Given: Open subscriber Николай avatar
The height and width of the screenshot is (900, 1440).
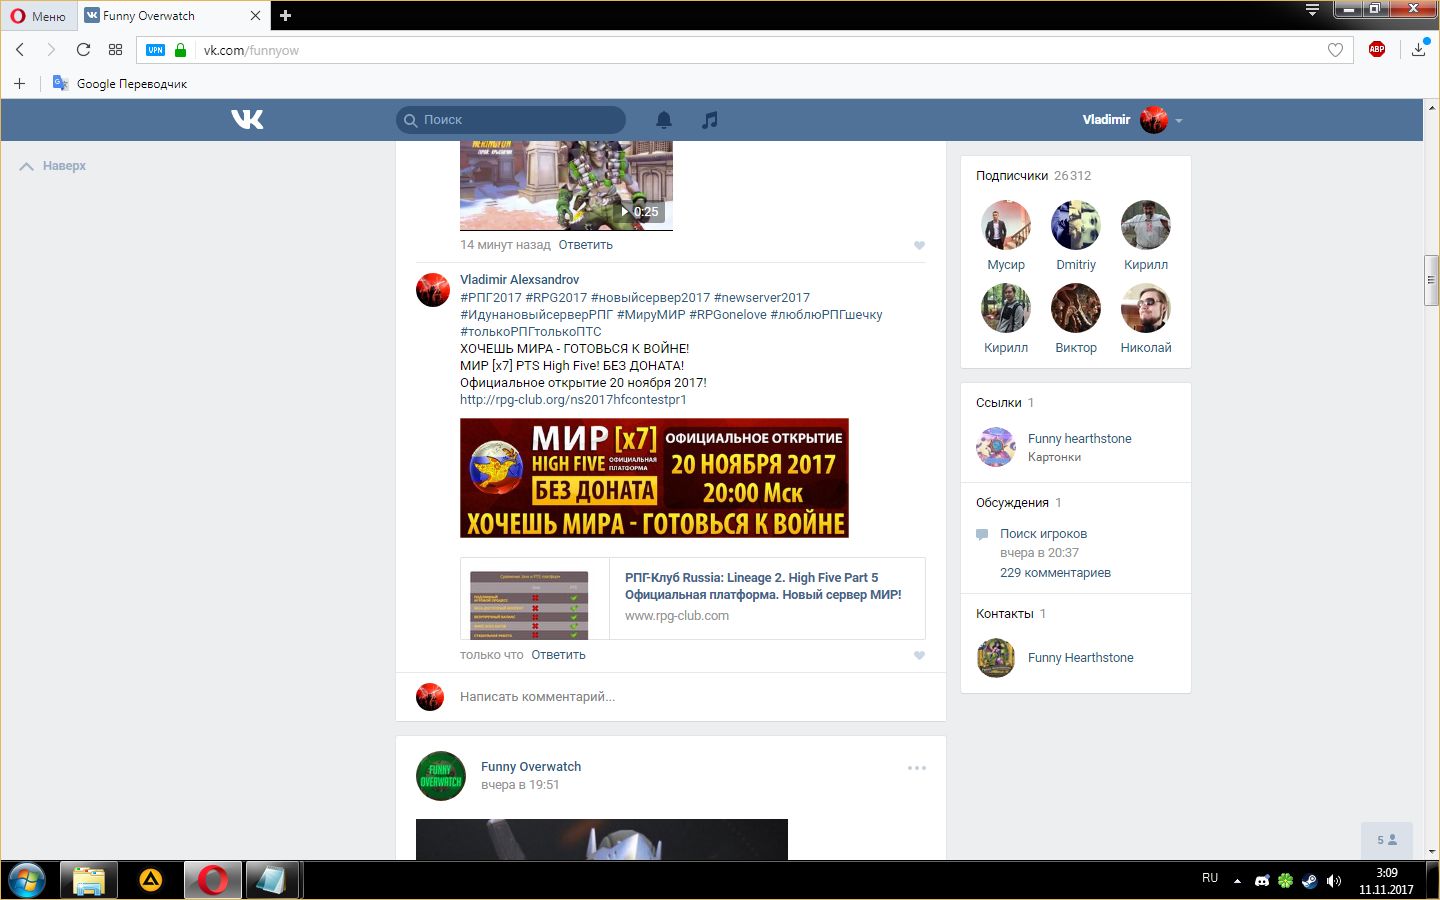Looking at the screenshot, I should click(x=1146, y=308).
